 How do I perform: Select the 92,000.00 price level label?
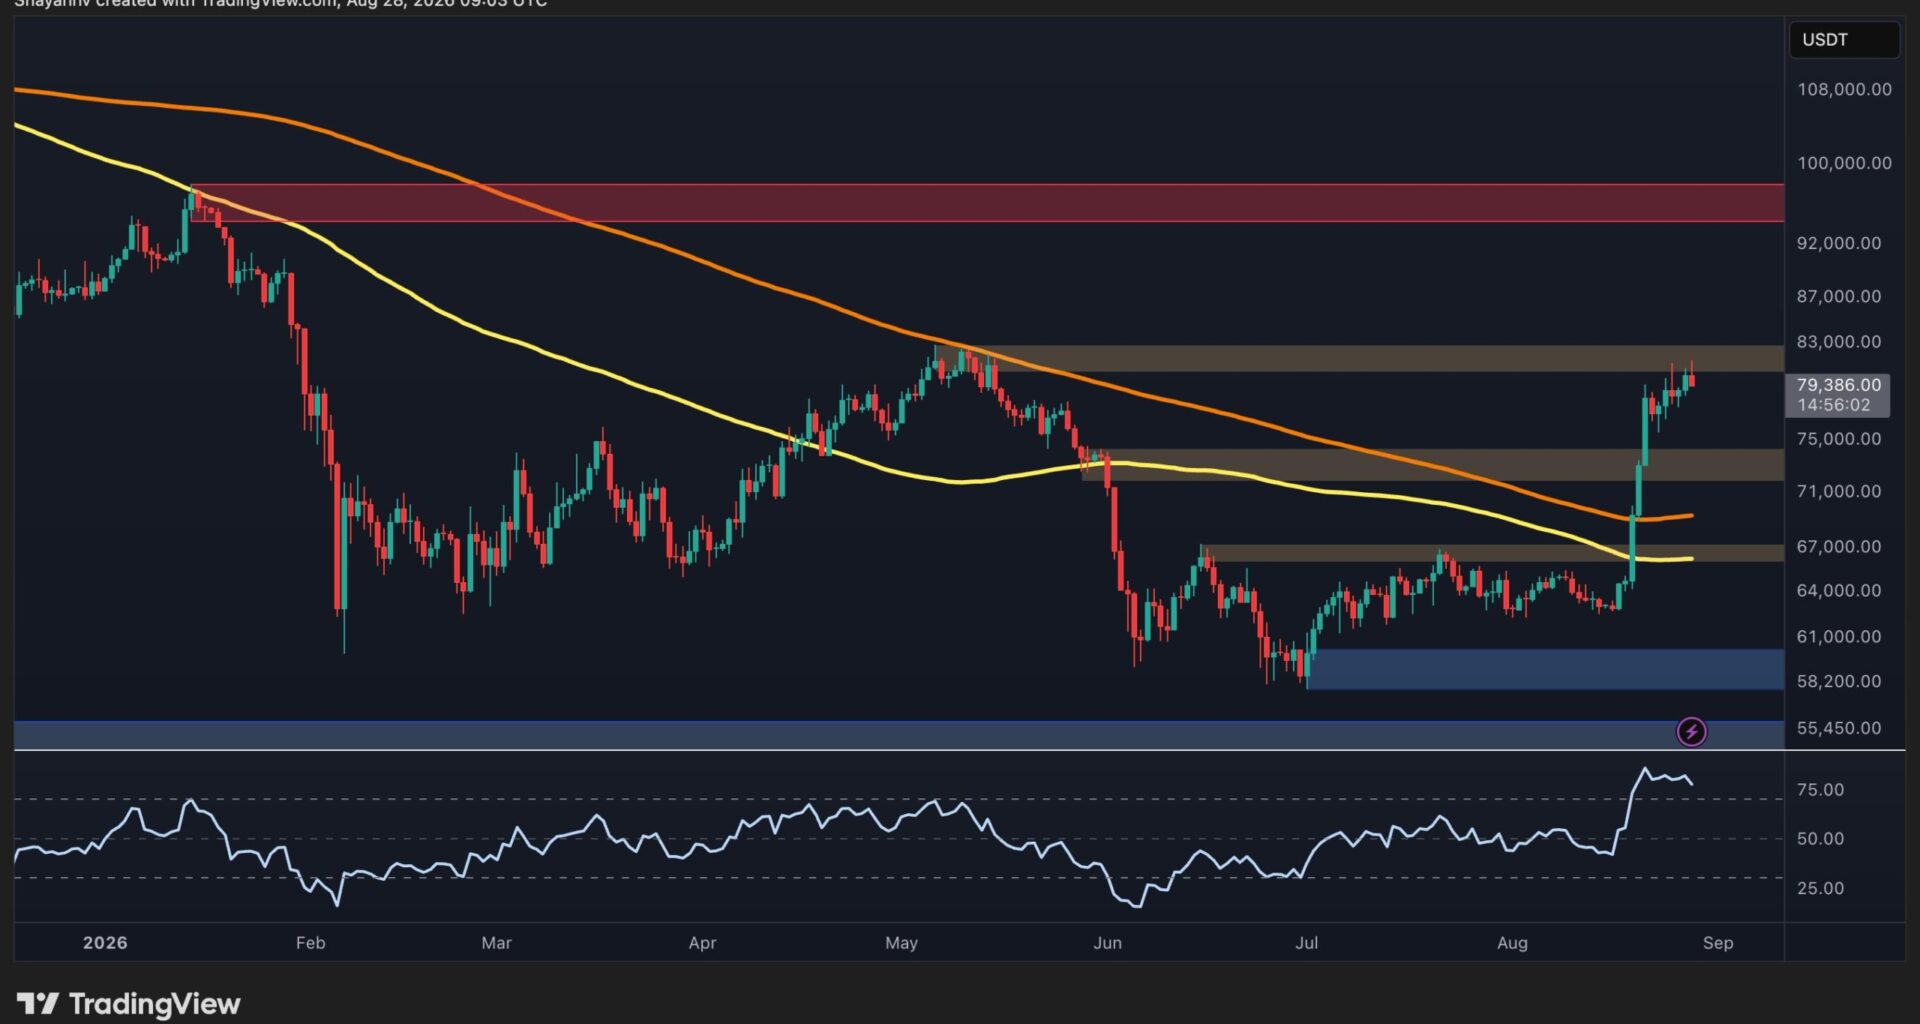point(1839,243)
